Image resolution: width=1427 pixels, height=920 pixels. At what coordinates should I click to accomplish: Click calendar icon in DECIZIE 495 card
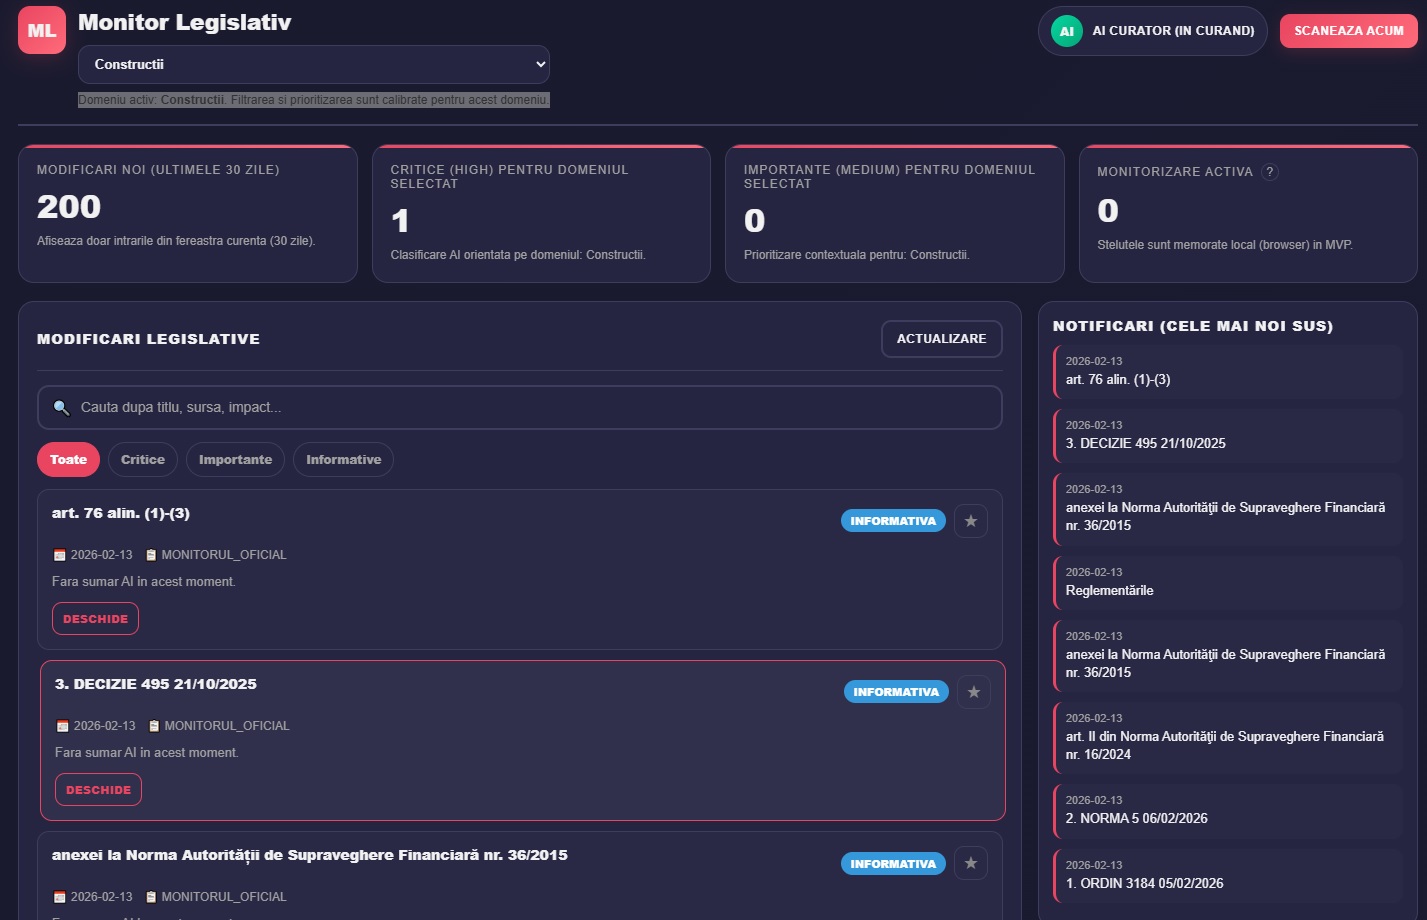tap(62, 726)
